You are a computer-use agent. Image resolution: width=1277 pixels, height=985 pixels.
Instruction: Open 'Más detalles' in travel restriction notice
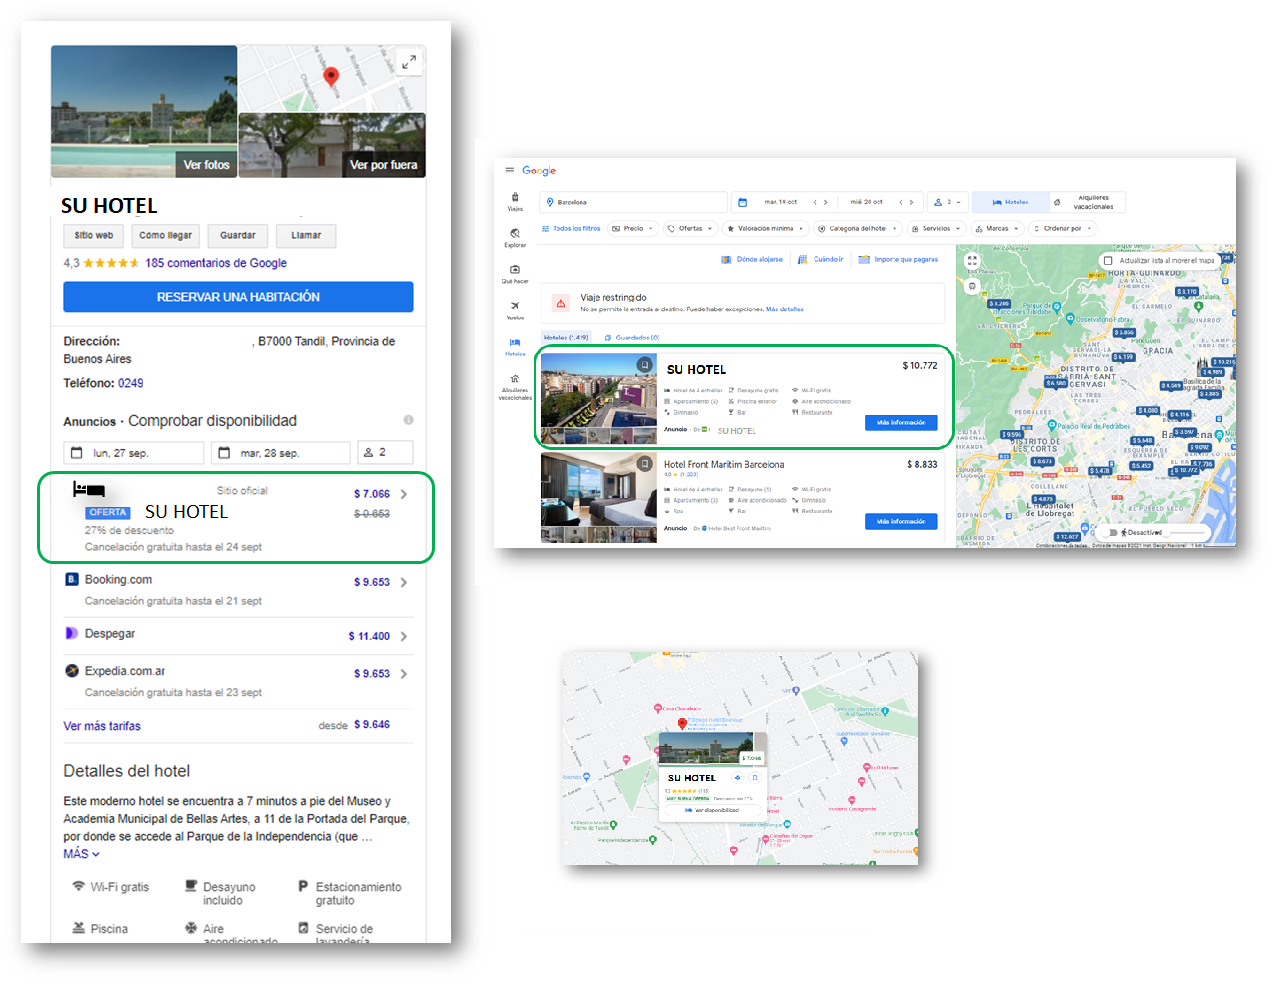coord(785,309)
